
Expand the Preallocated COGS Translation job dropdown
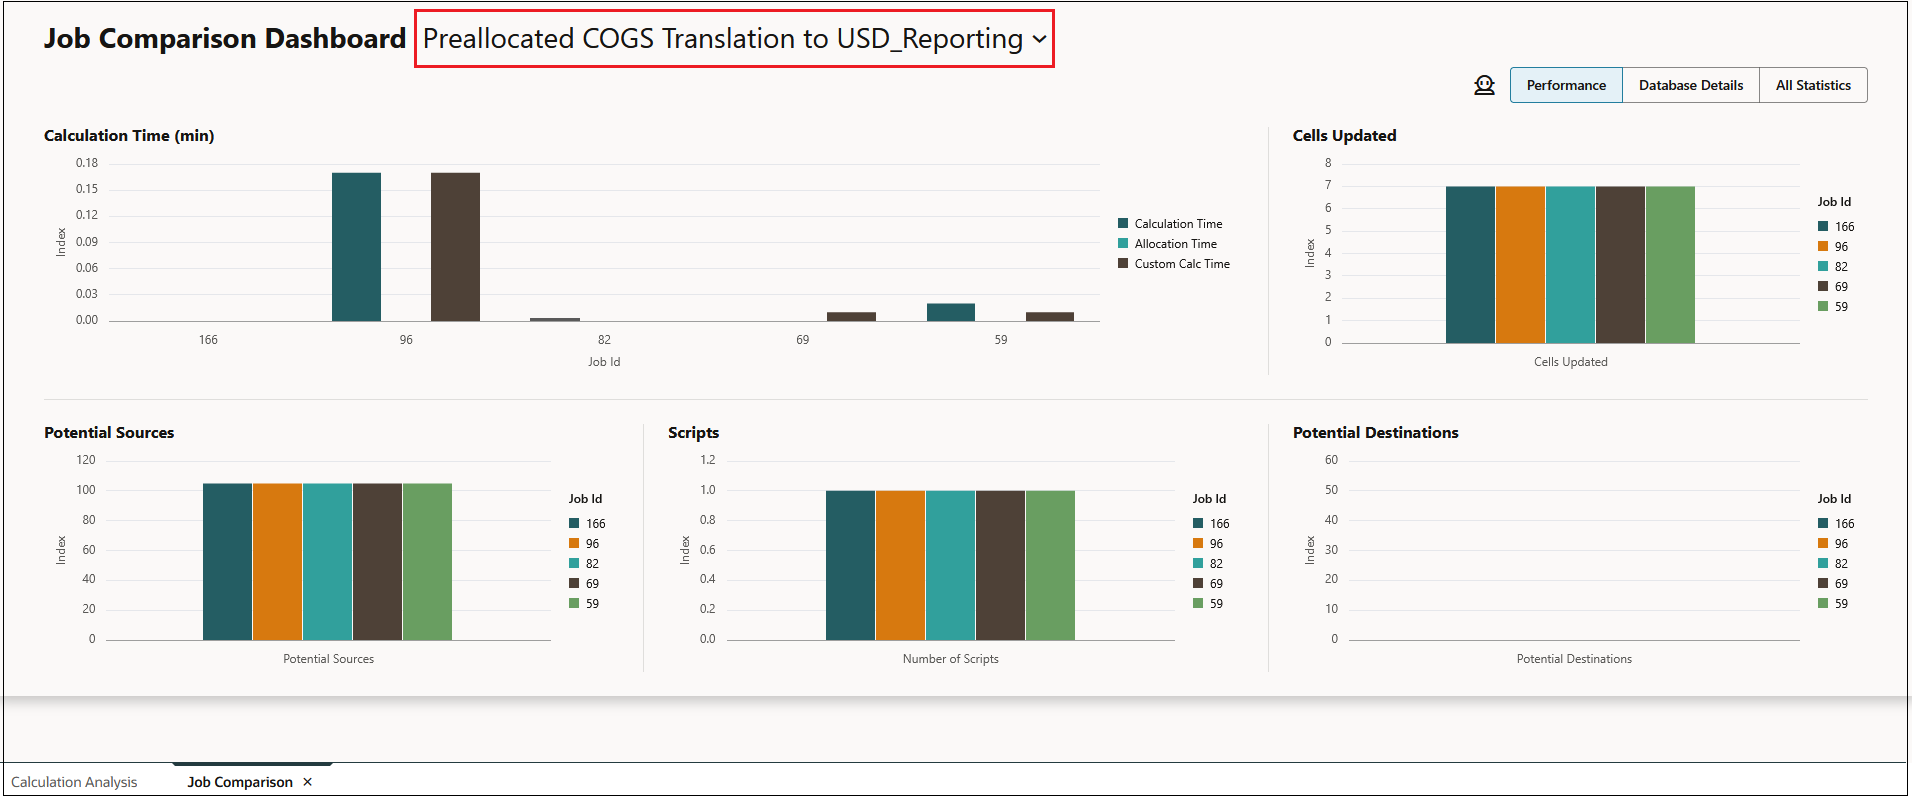coord(735,39)
